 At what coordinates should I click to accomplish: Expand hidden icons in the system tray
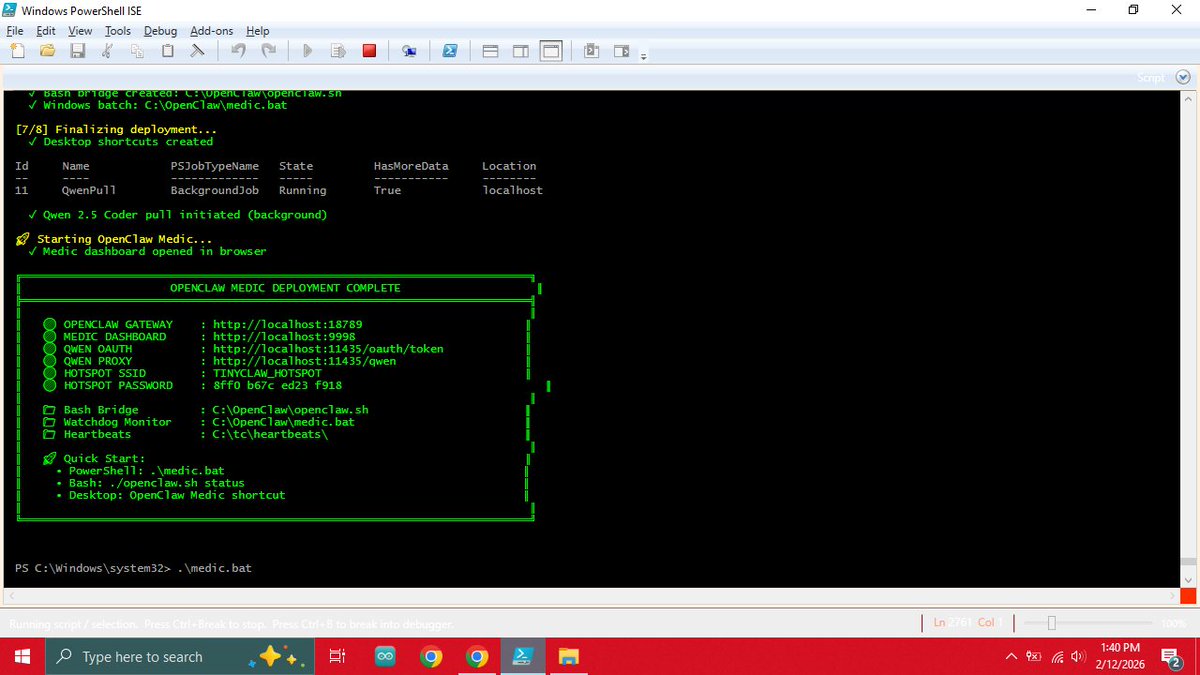(1010, 657)
